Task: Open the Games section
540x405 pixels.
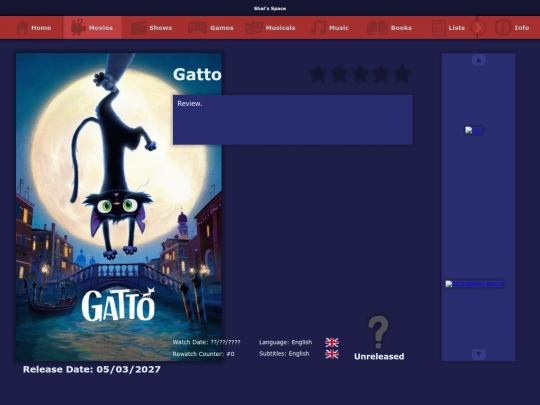Action: tap(210, 28)
